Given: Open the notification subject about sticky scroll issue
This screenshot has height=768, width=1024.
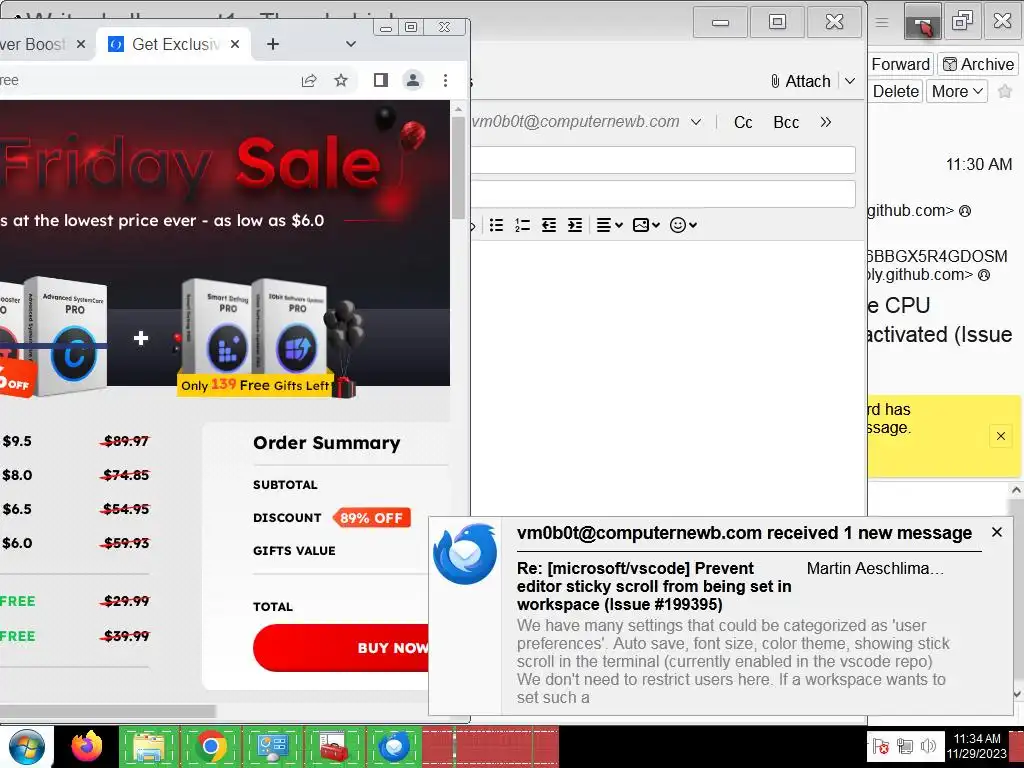Looking at the screenshot, I should pos(654,586).
